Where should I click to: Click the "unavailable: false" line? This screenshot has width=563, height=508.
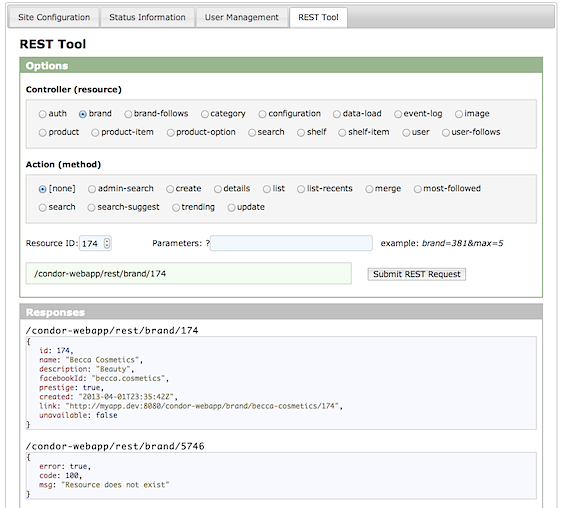click(78, 415)
